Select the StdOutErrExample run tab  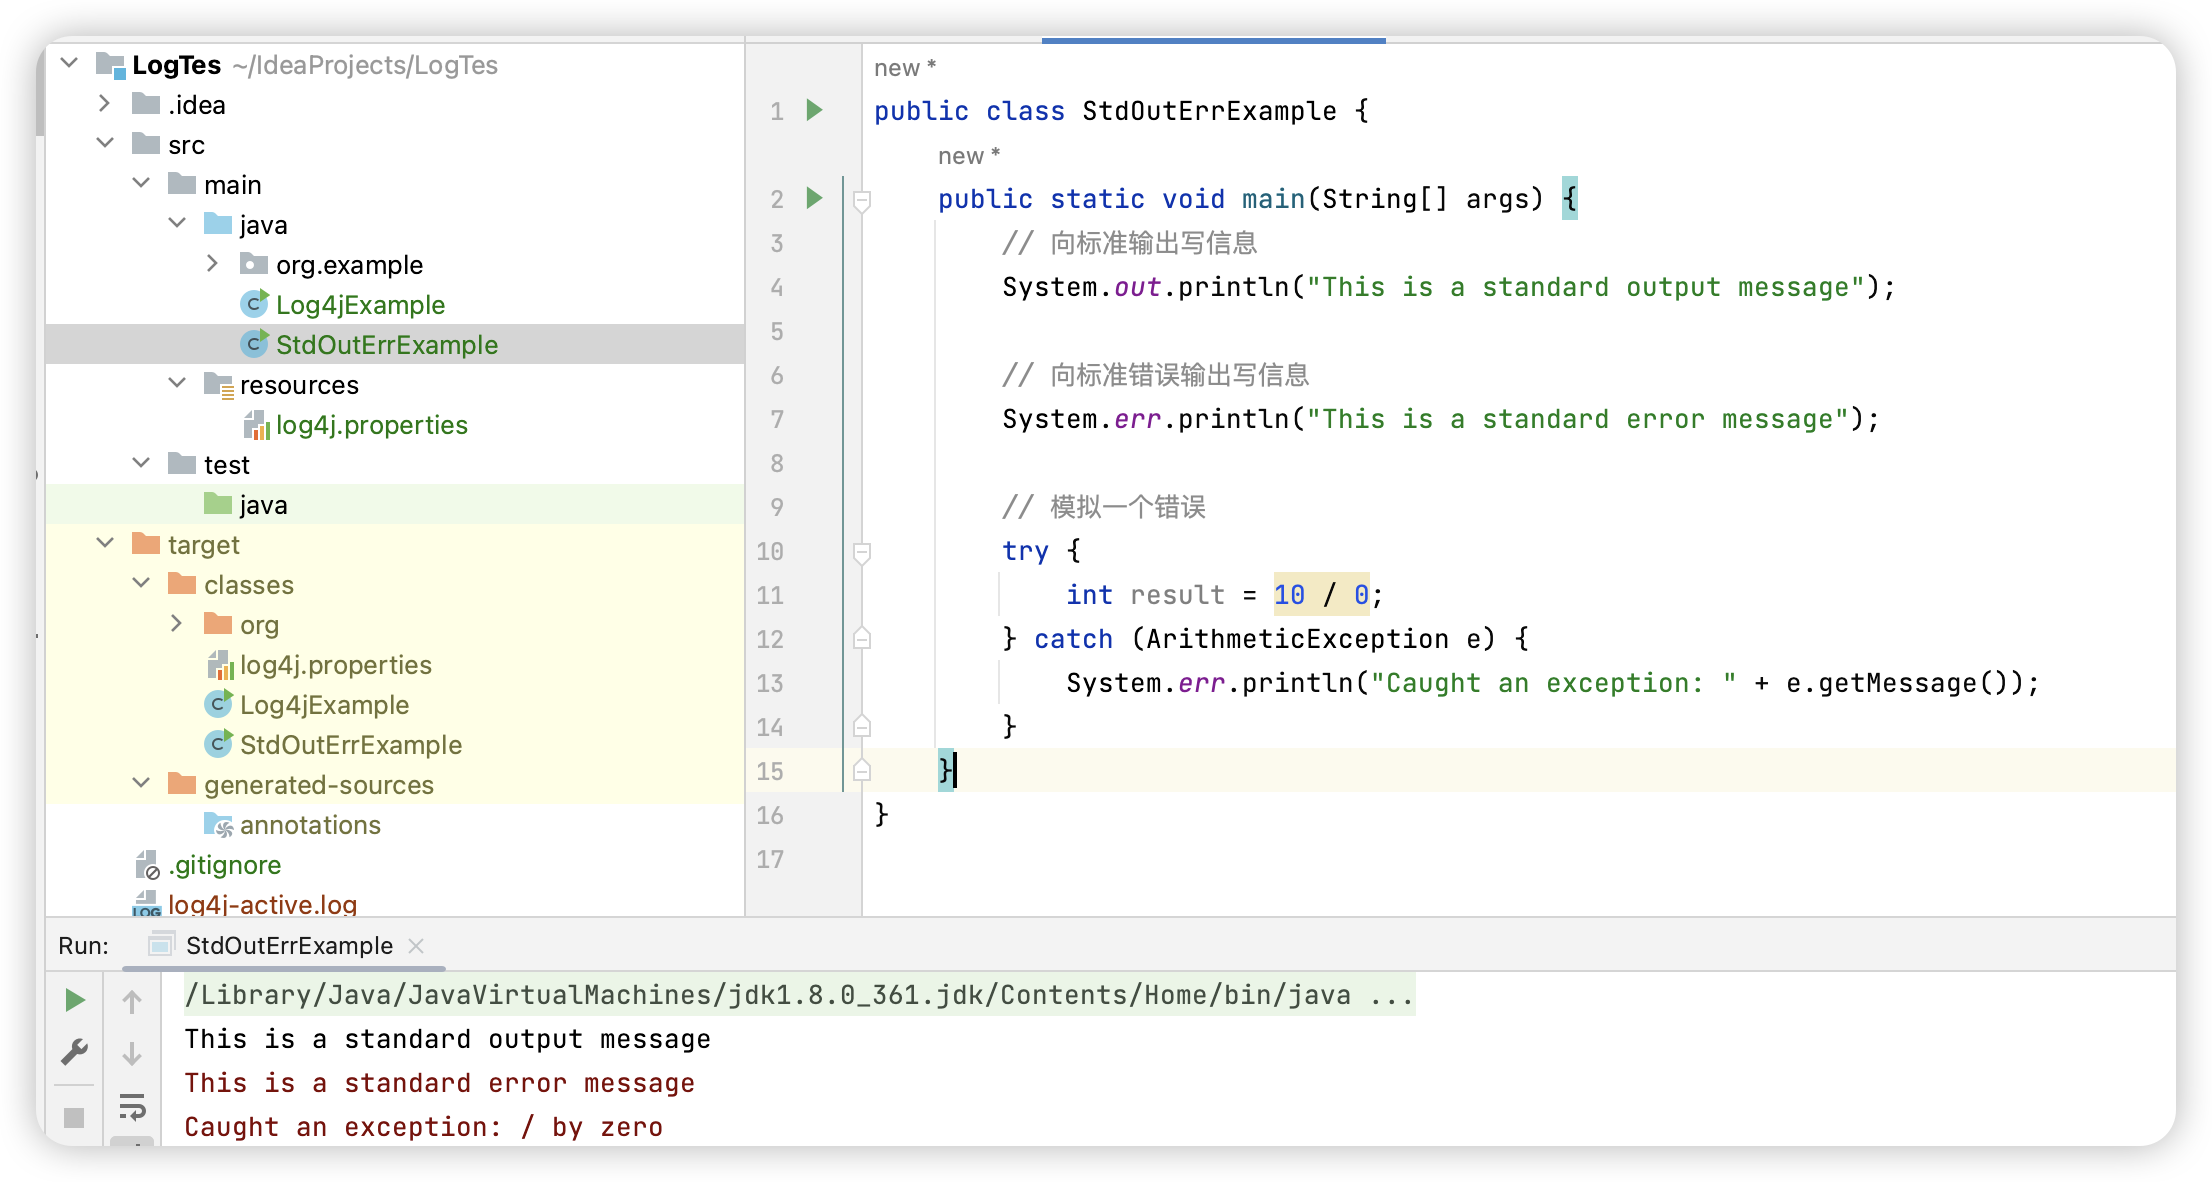288,946
